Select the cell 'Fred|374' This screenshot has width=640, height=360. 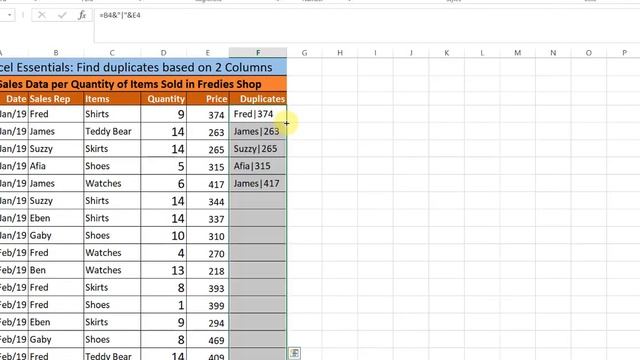click(258, 114)
